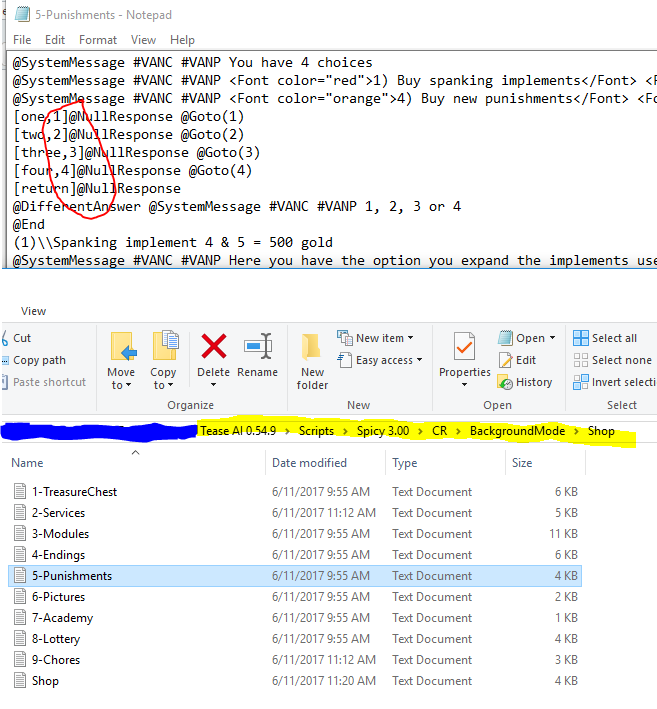Click Scripts in the address bar path
657x709 pixels.
click(316, 431)
